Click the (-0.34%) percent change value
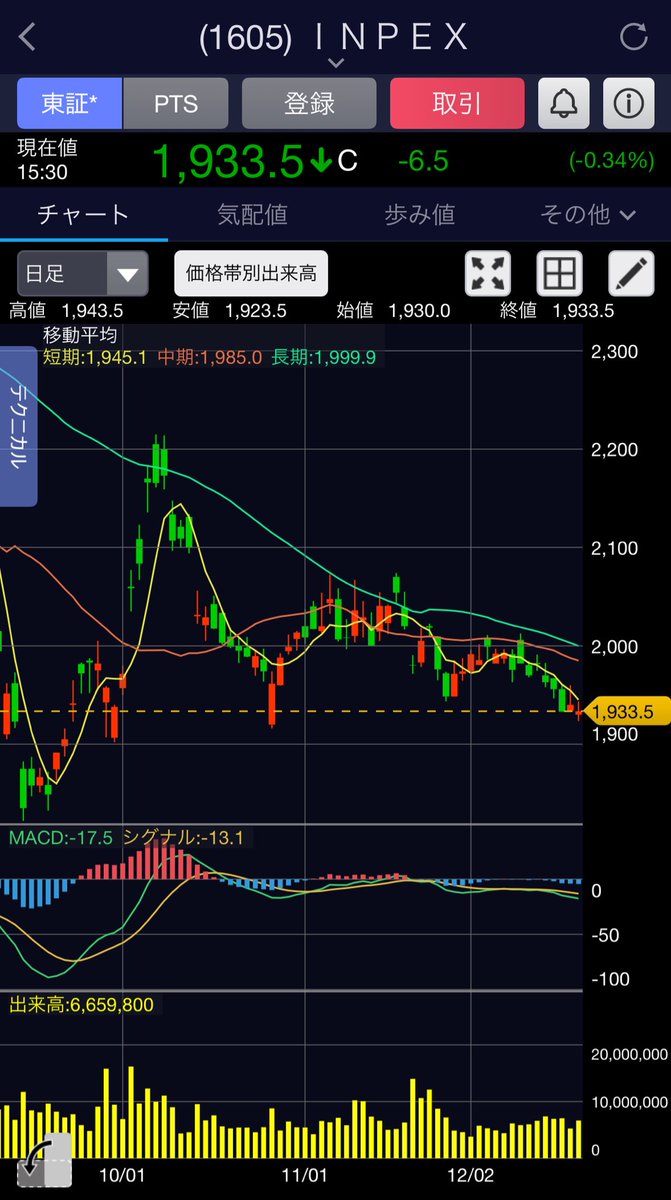The image size is (671, 1200). coord(611,160)
